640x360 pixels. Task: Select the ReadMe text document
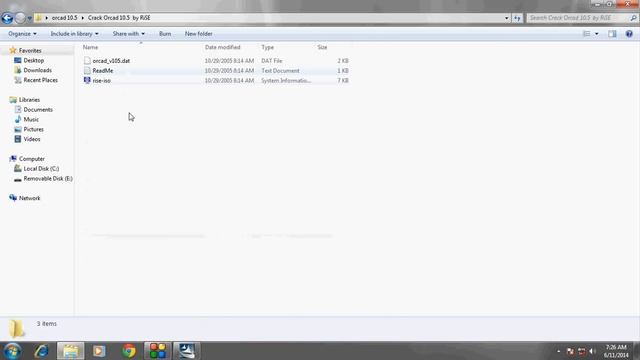pyautogui.click(x=102, y=71)
